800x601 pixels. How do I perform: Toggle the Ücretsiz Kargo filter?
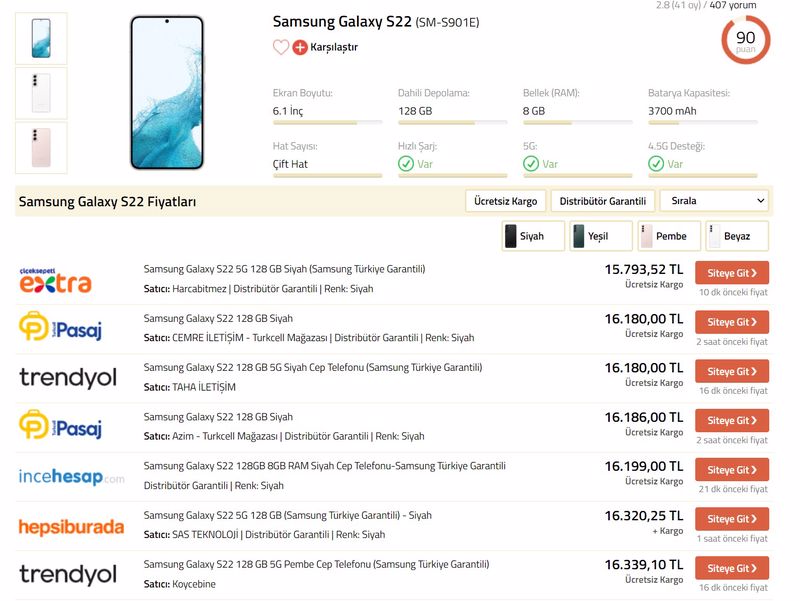[x=506, y=201]
